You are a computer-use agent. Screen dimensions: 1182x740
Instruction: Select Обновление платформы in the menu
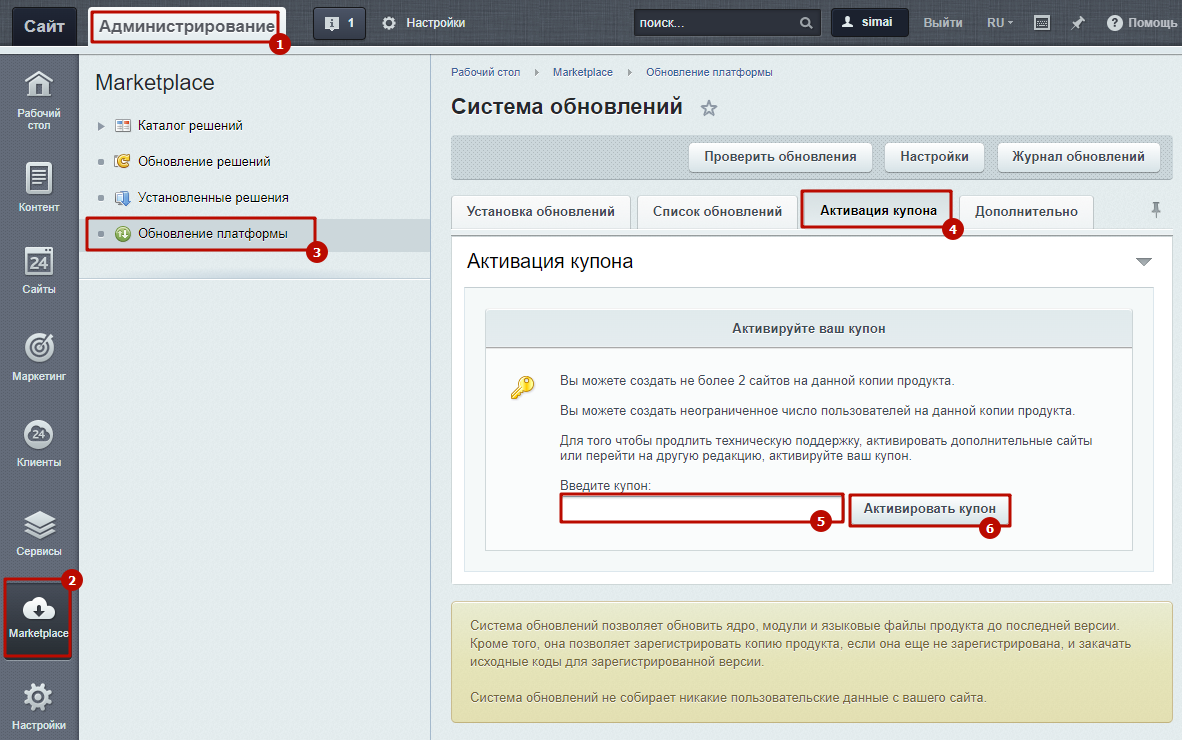pyautogui.click(x=213, y=234)
